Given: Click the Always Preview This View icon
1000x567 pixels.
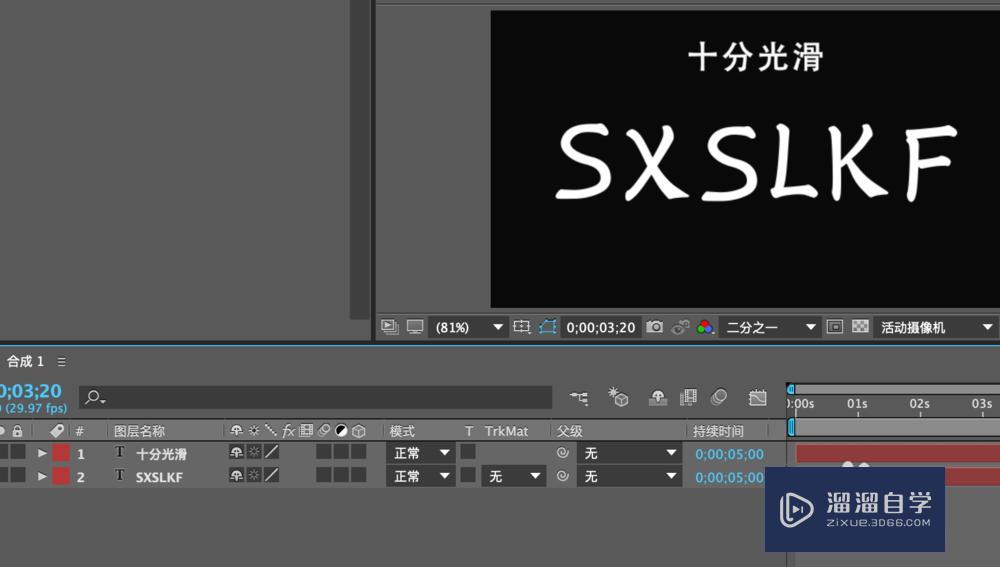Looking at the screenshot, I should (390, 327).
